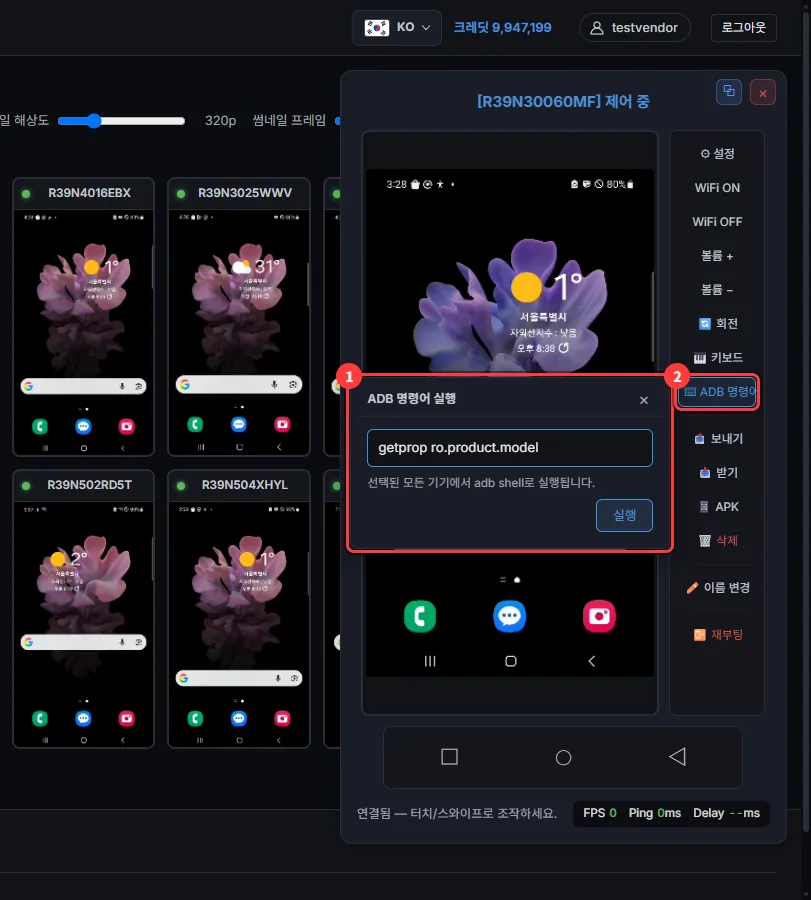This screenshot has width=811, height=900.
Task: Select device thumbnail R39N3025WWV
Action: 239,317
